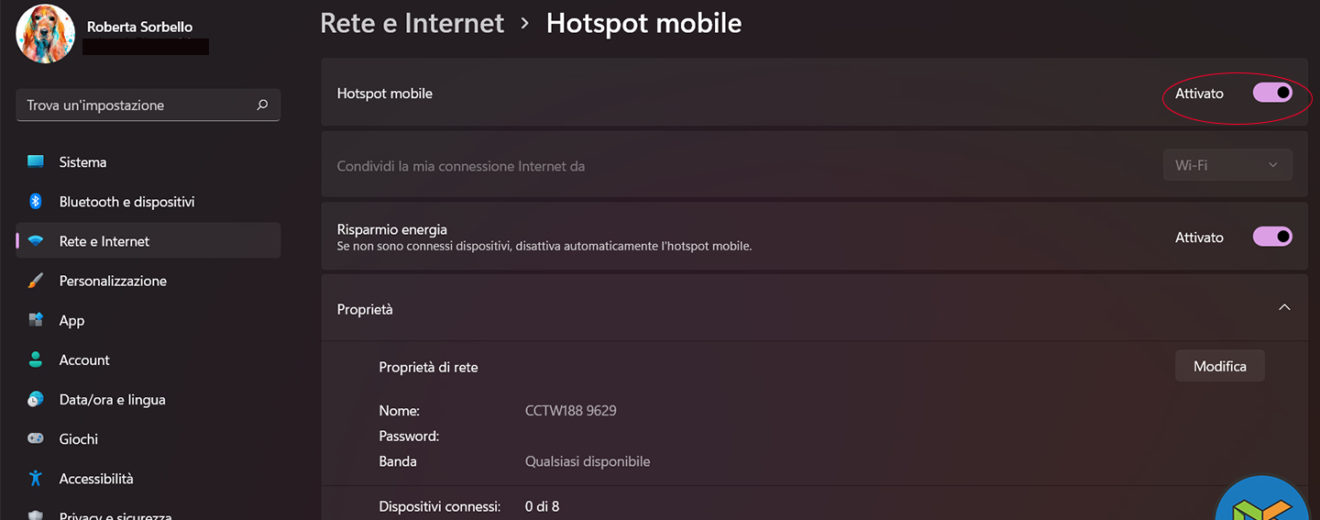Open the Wi-Fi connection sharing dropdown
Viewport: 1320px width, 520px height.
click(1227, 165)
